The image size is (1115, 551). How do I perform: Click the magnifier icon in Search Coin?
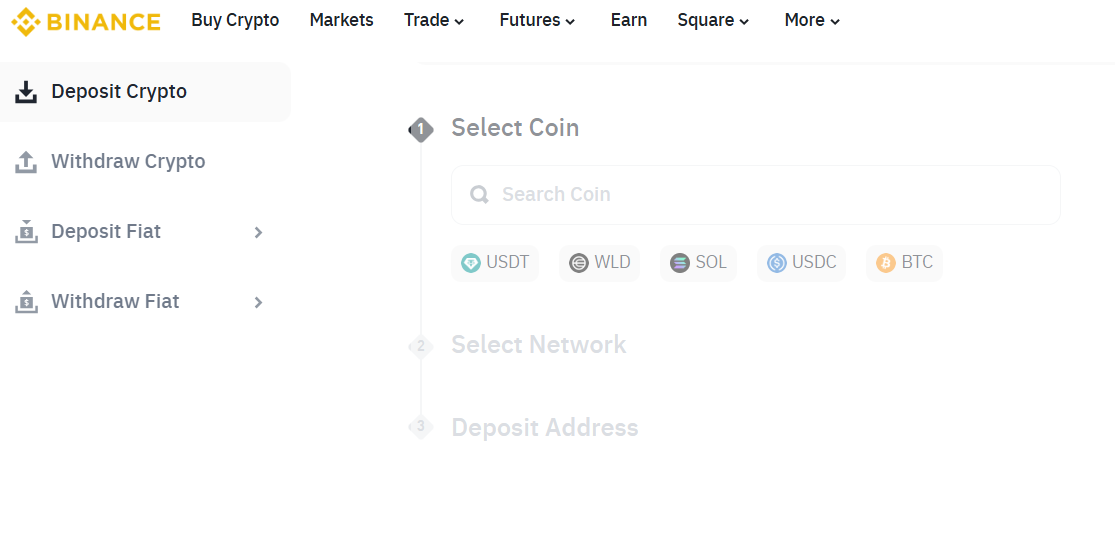pos(479,195)
